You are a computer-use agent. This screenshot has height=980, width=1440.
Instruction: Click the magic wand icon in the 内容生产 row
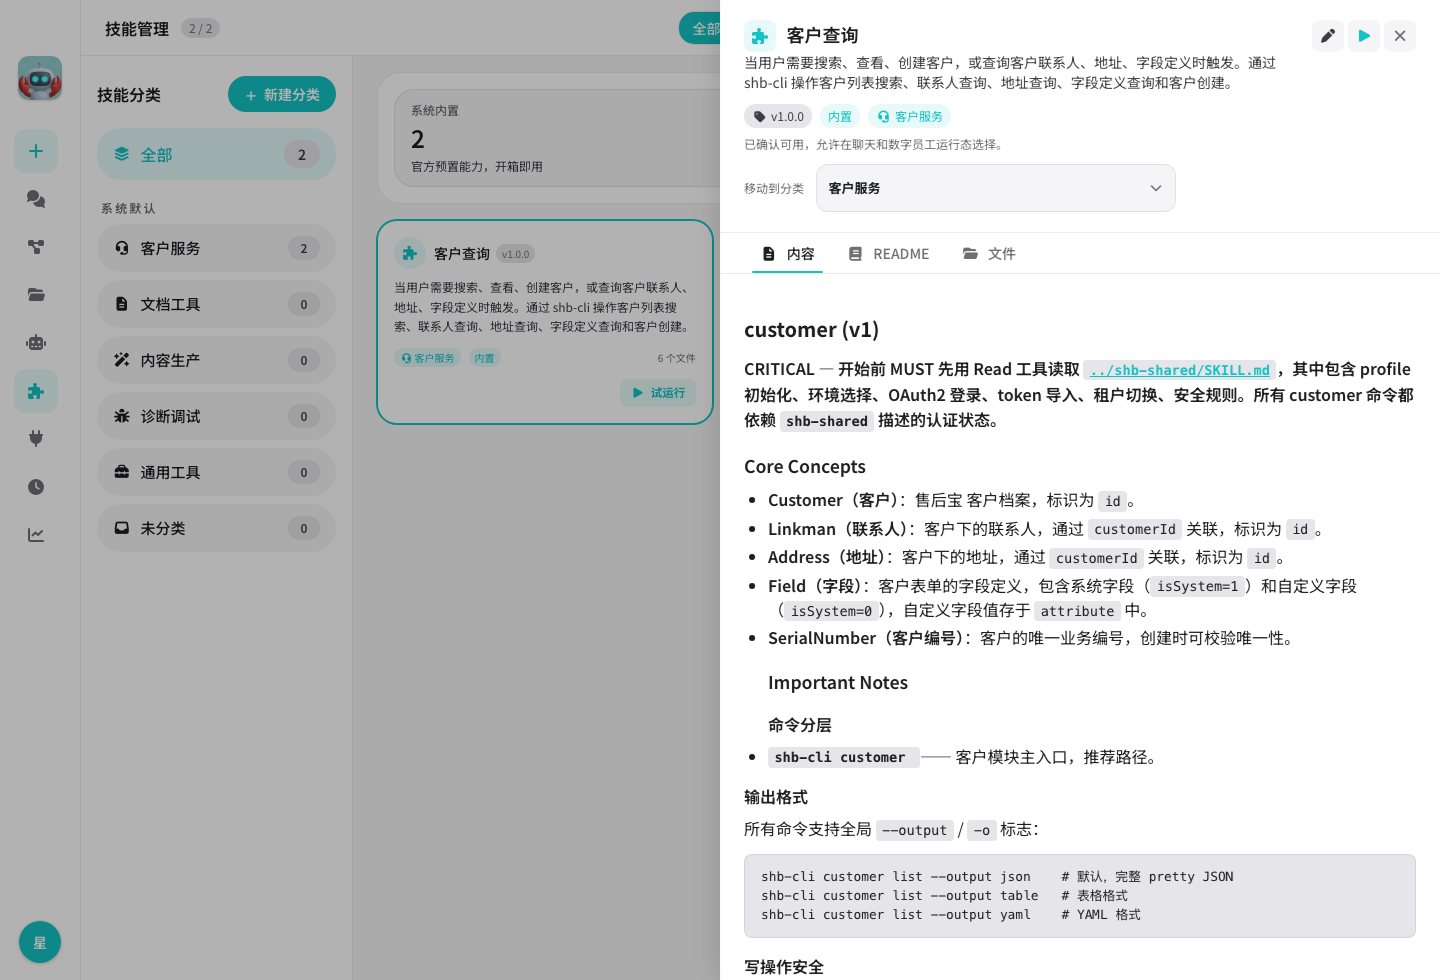[x=122, y=360]
